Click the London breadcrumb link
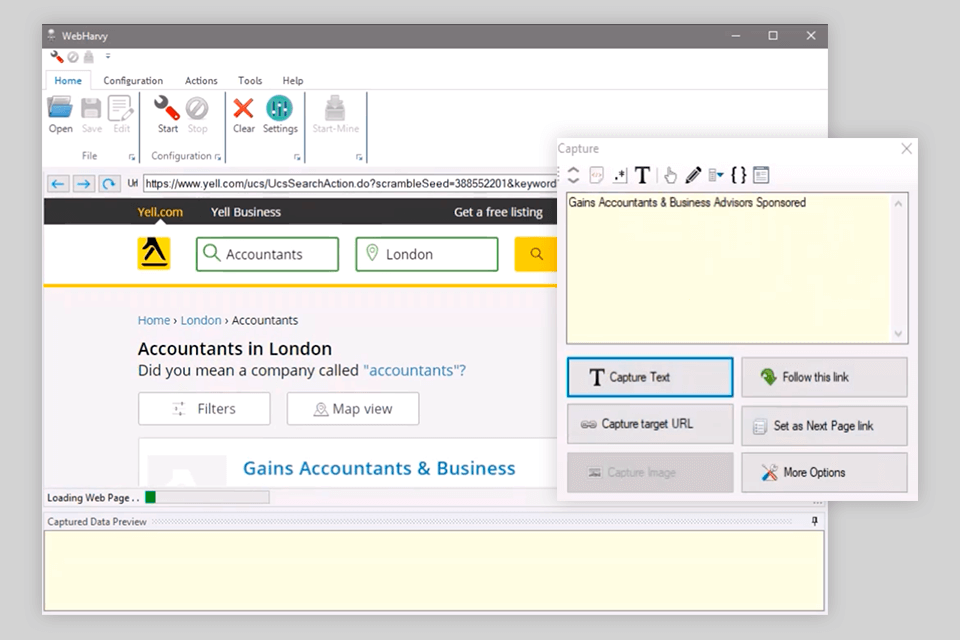 click(x=201, y=320)
